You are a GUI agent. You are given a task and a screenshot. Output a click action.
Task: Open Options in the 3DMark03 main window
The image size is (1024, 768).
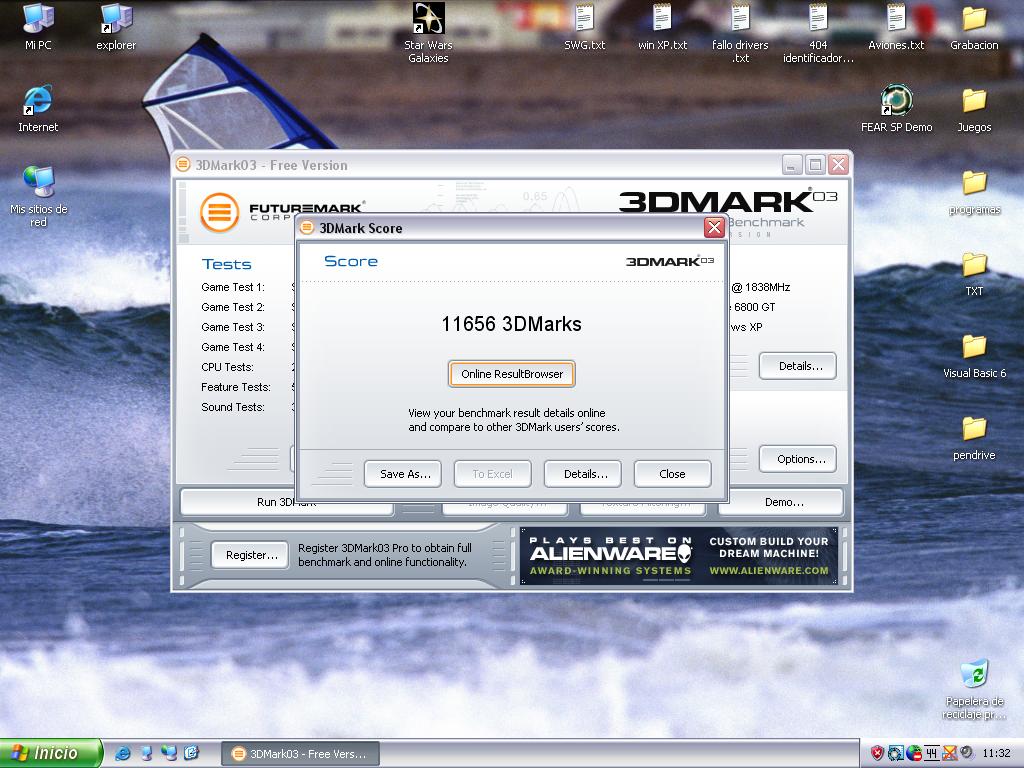coord(798,459)
